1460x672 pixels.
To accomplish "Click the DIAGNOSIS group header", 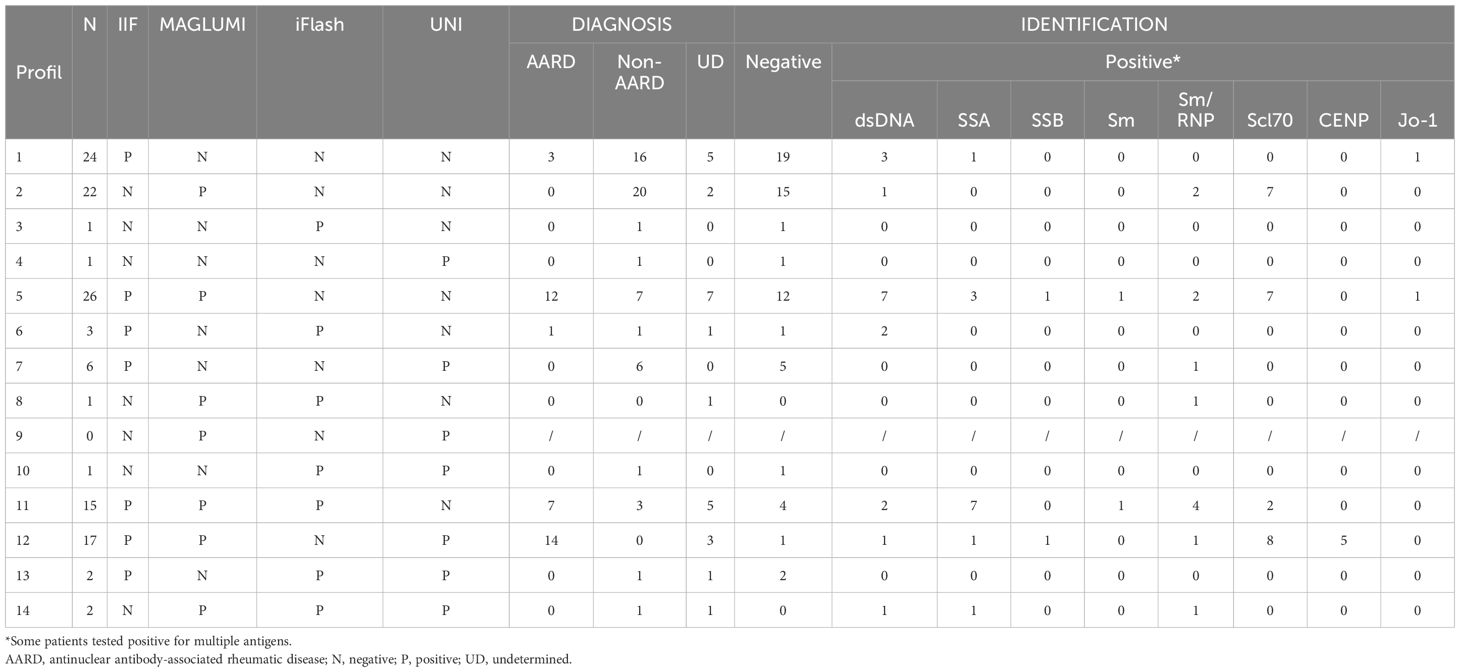I will point(621,24).
